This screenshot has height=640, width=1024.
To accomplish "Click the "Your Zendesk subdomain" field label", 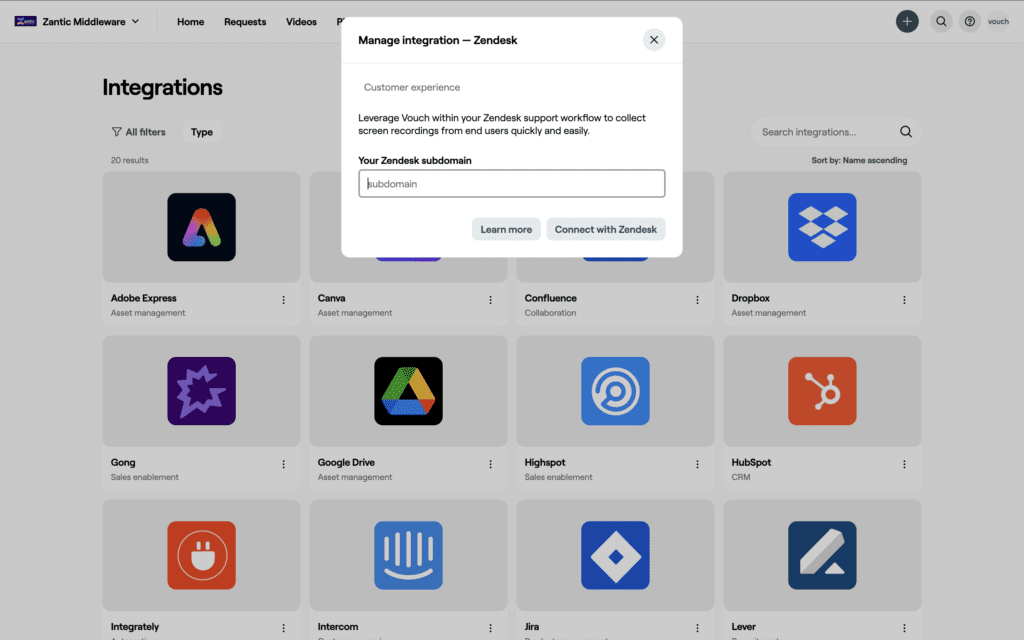I will (x=415, y=161).
